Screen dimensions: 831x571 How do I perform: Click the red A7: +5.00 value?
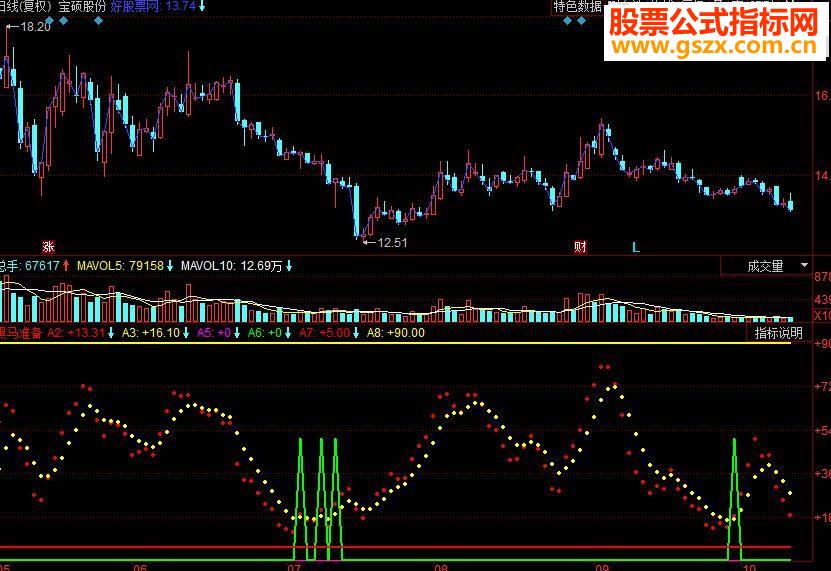click(324, 333)
